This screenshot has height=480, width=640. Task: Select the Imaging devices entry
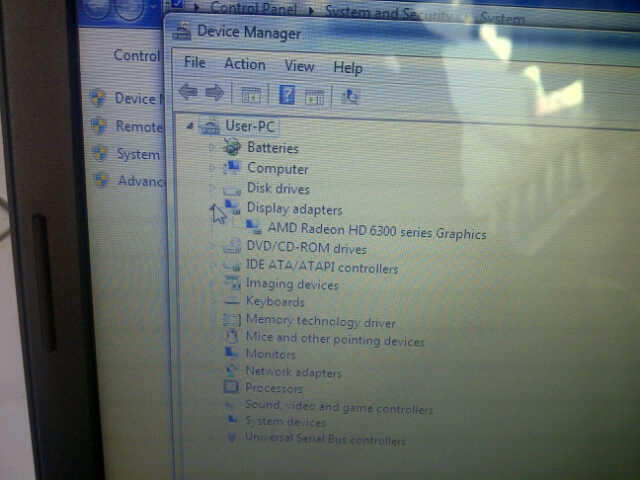click(292, 284)
